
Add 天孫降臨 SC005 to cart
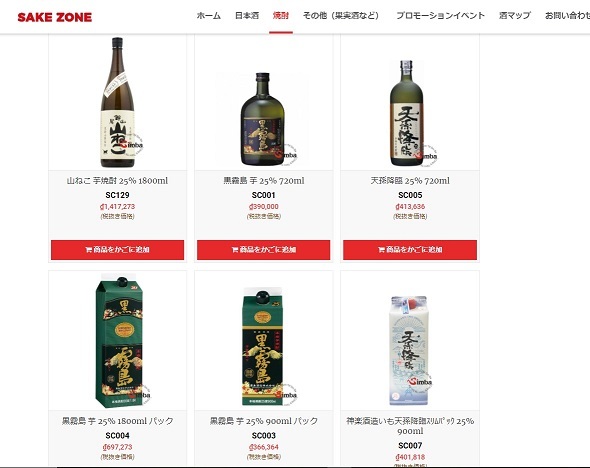(x=410, y=250)
